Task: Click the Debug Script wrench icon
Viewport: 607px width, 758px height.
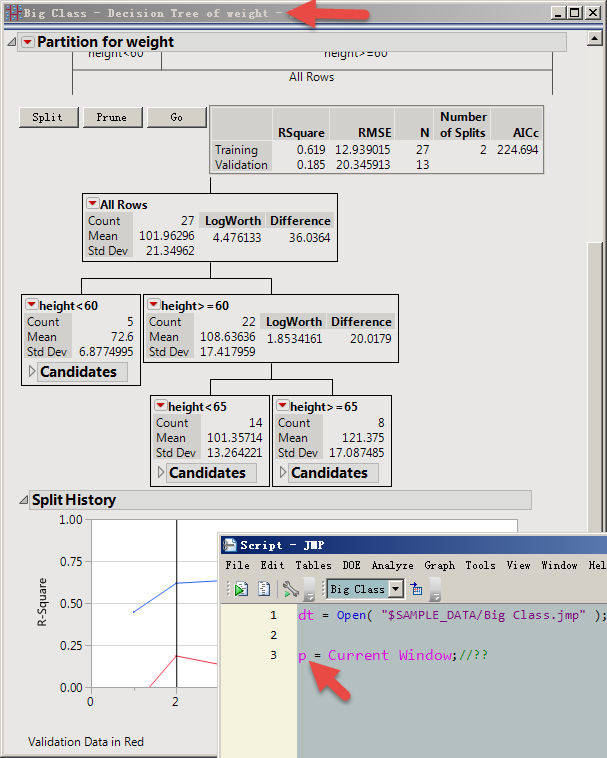Action: [x=290, y=589]
